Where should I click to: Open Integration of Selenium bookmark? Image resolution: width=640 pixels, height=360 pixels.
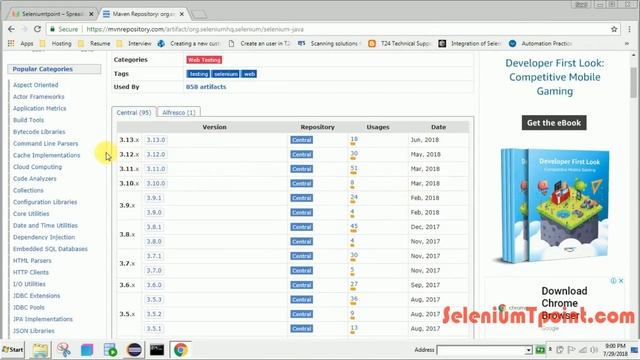click(x=470, y=43)
